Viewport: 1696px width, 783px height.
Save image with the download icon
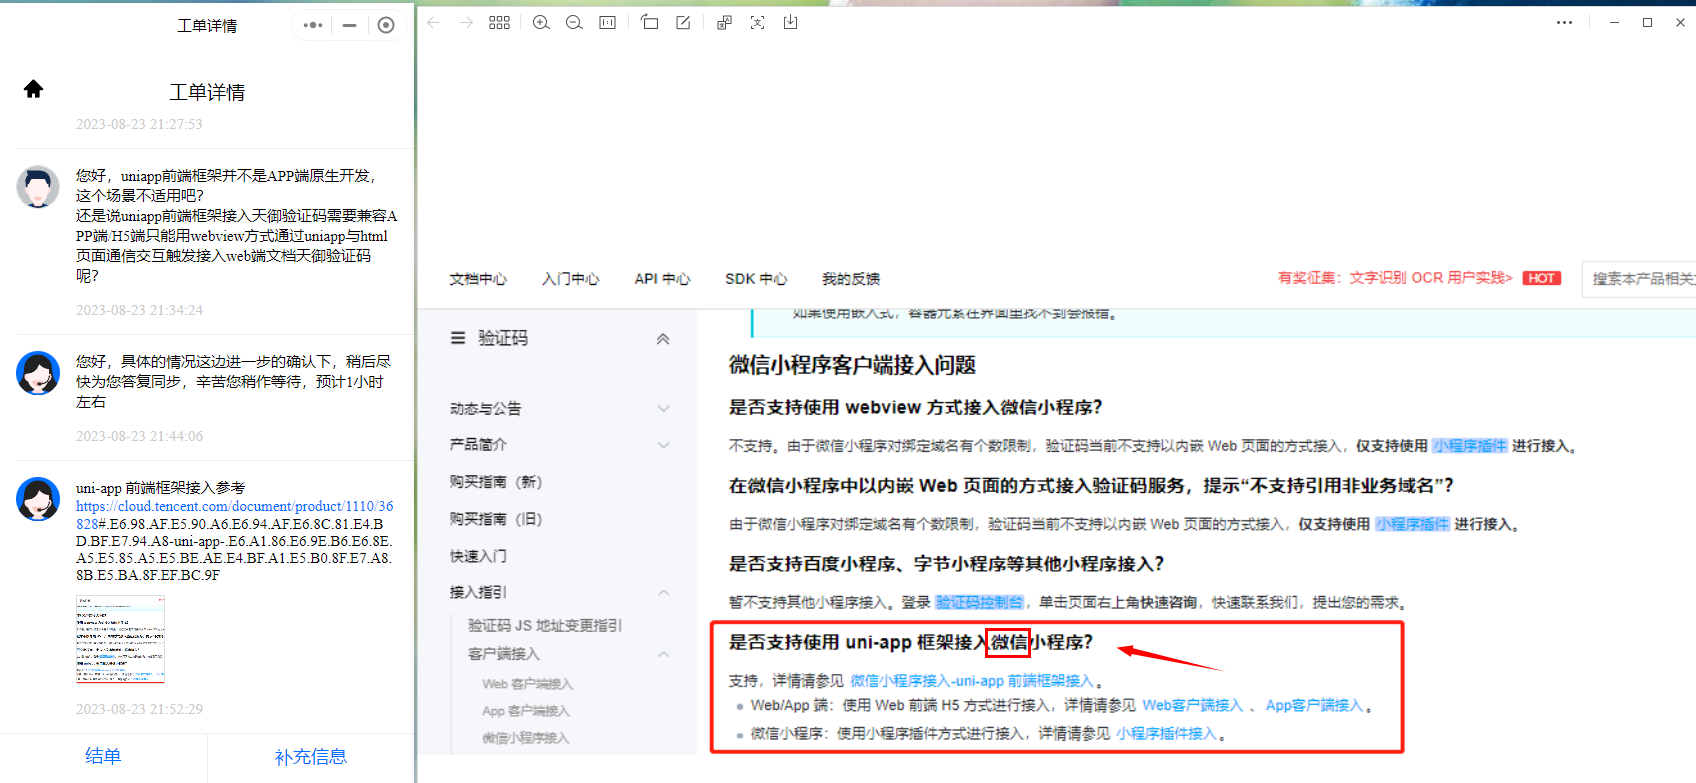(x=791, y=22)
